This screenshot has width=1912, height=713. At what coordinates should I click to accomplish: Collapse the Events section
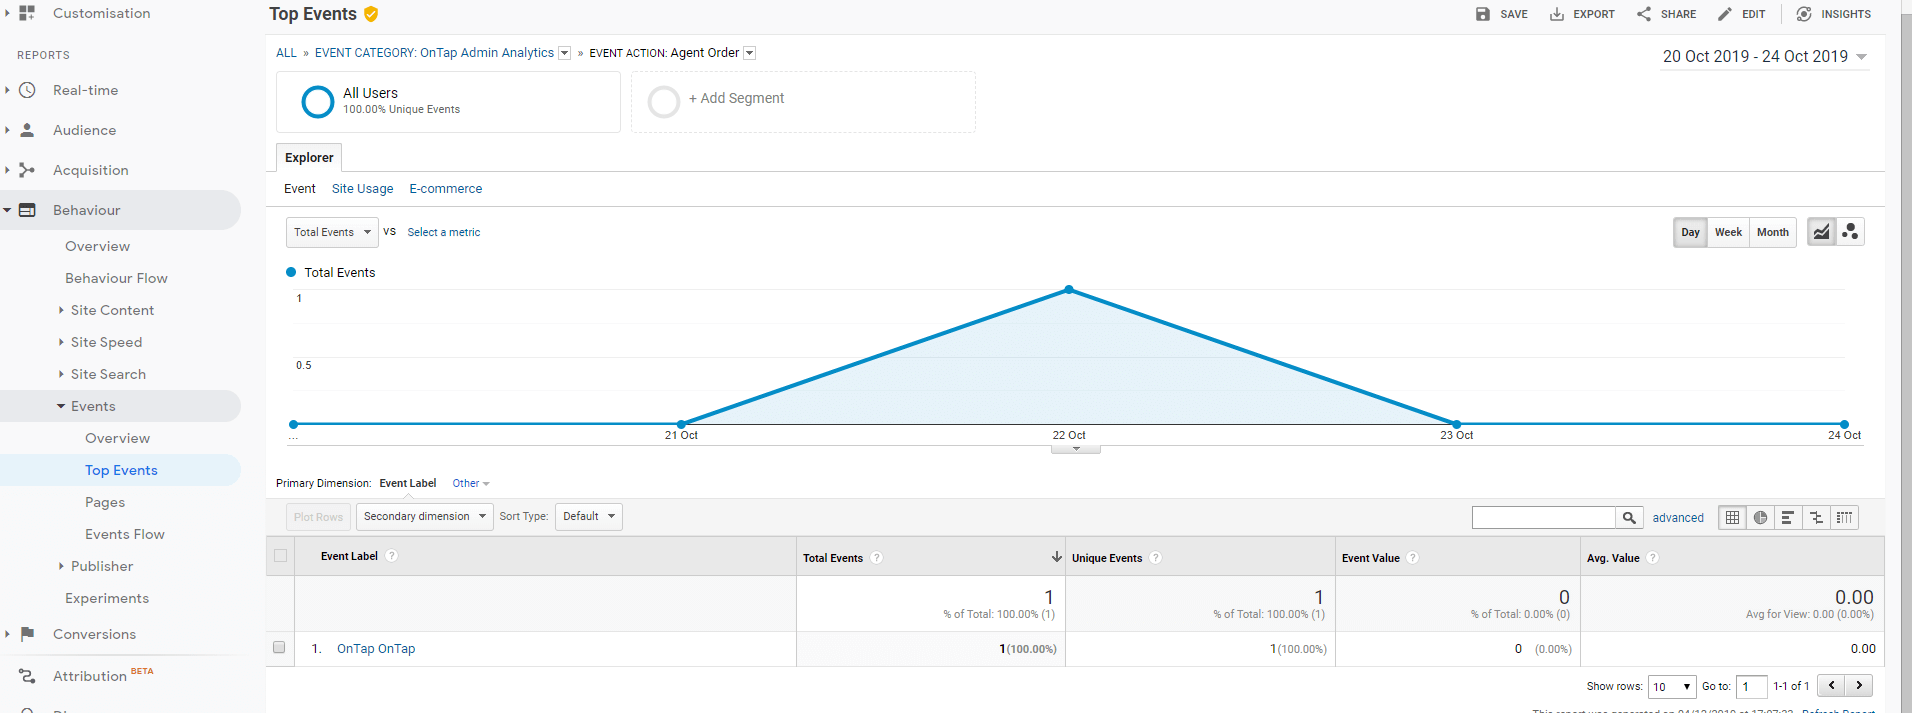[x=61, y=406]
